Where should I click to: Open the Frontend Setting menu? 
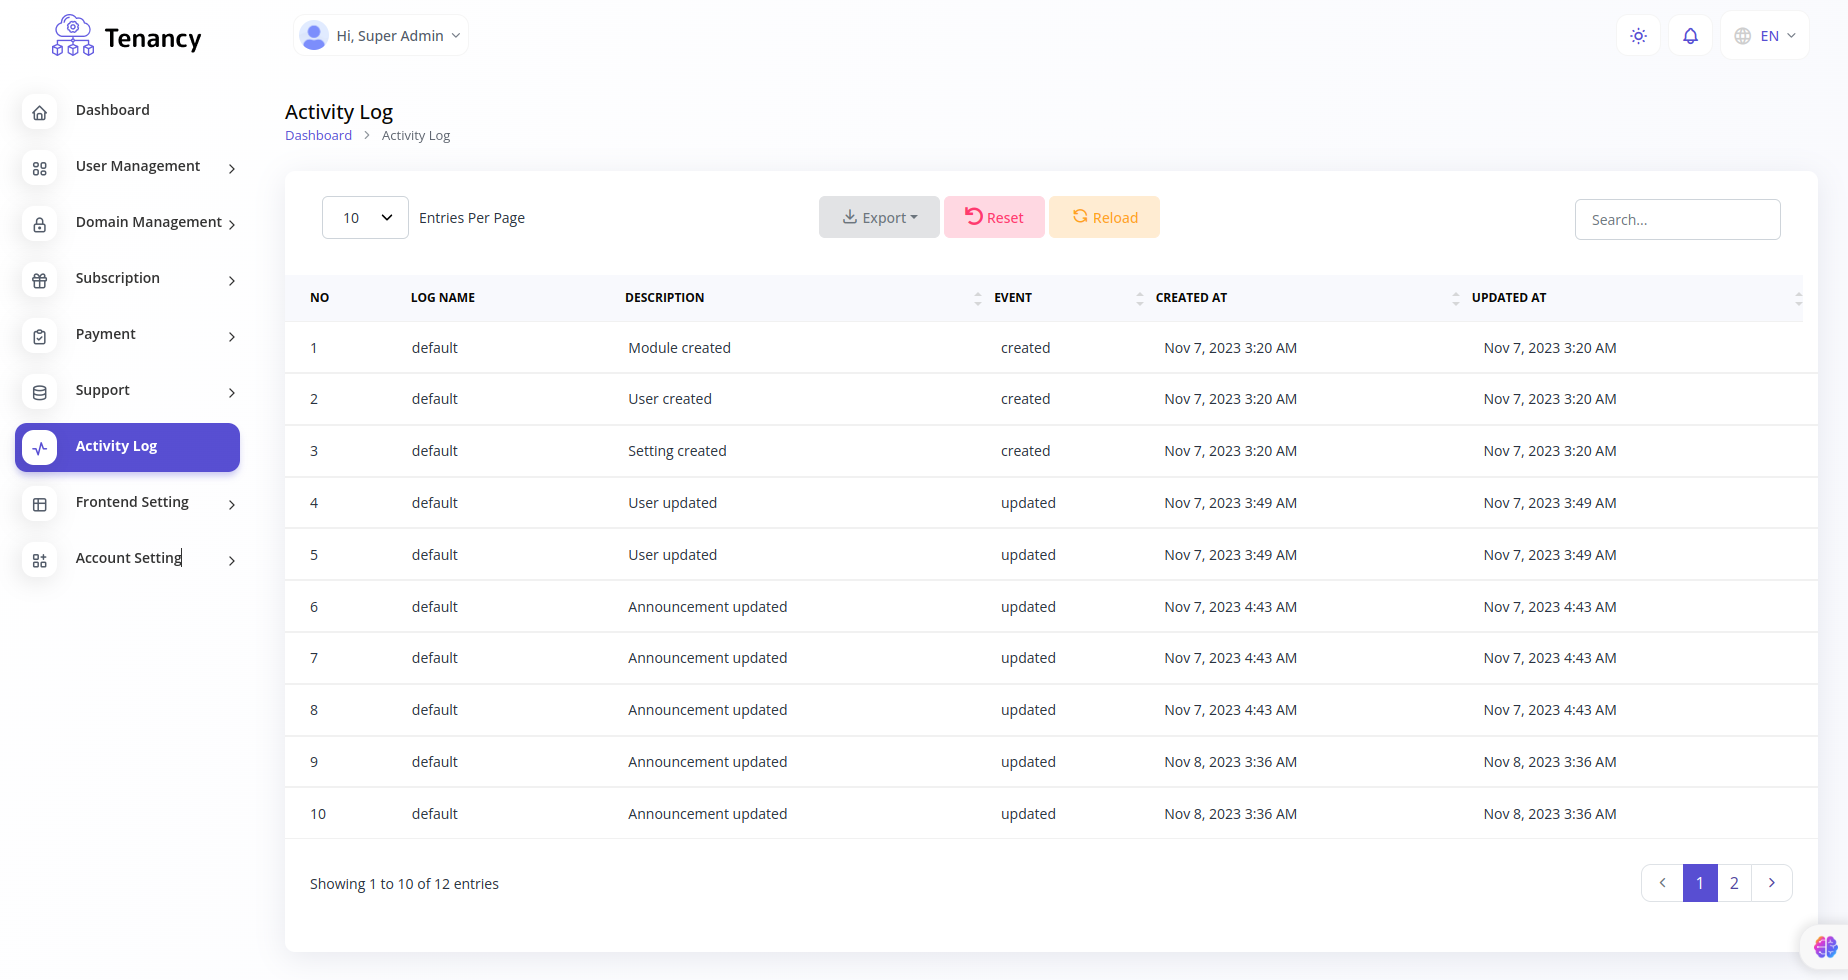point(131,502)
